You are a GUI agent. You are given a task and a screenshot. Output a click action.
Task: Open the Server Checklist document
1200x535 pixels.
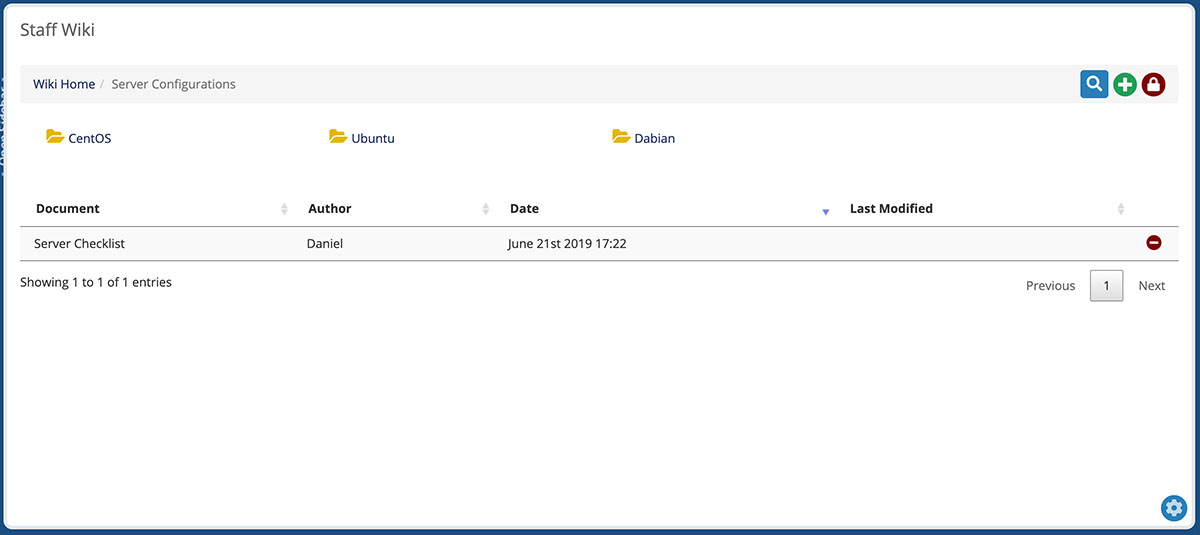pos(79,243)
